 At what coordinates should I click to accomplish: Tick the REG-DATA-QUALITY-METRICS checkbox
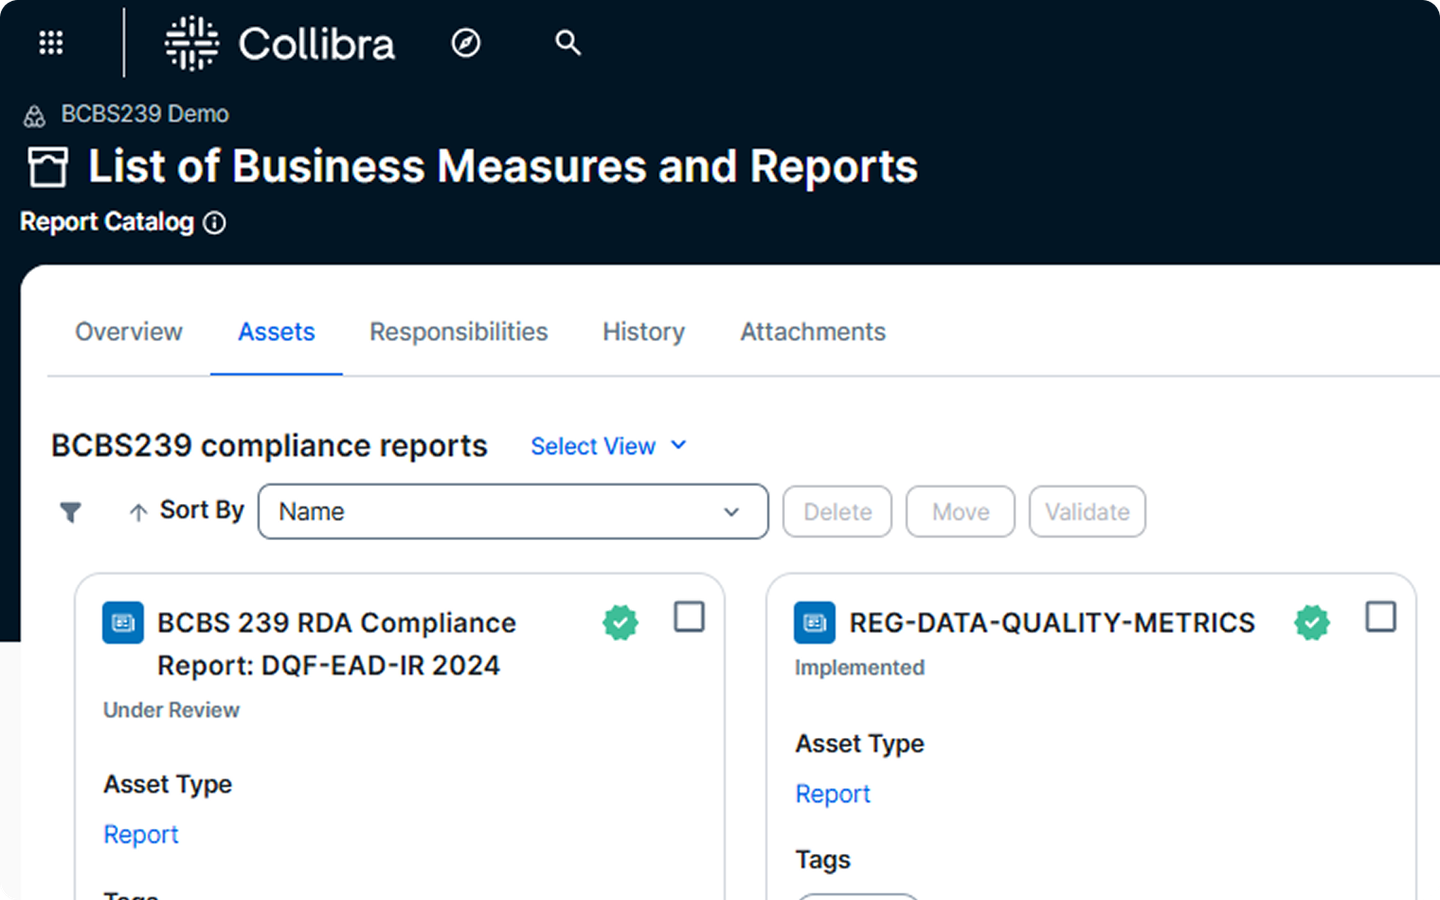click(x=1381, y=617)
